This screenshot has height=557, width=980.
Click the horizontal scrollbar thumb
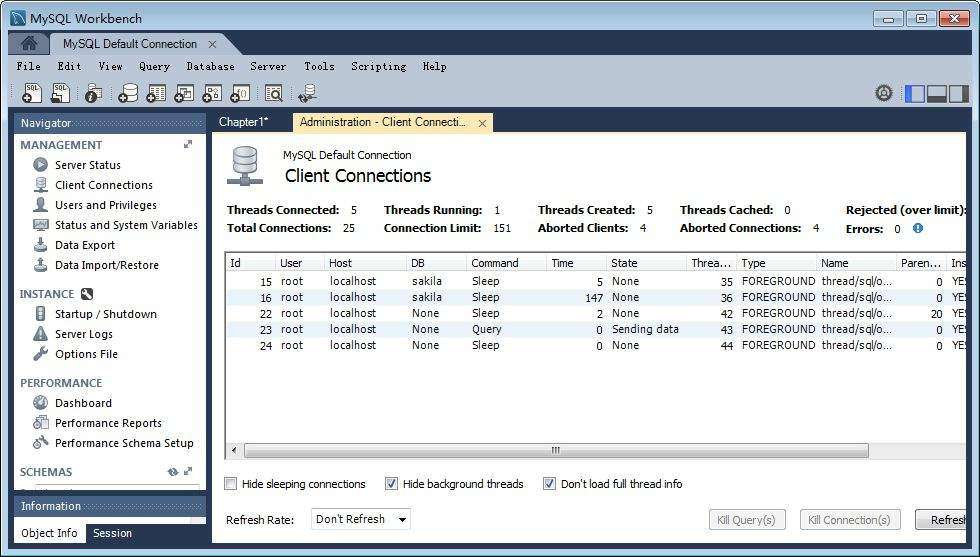pos(556,450)
